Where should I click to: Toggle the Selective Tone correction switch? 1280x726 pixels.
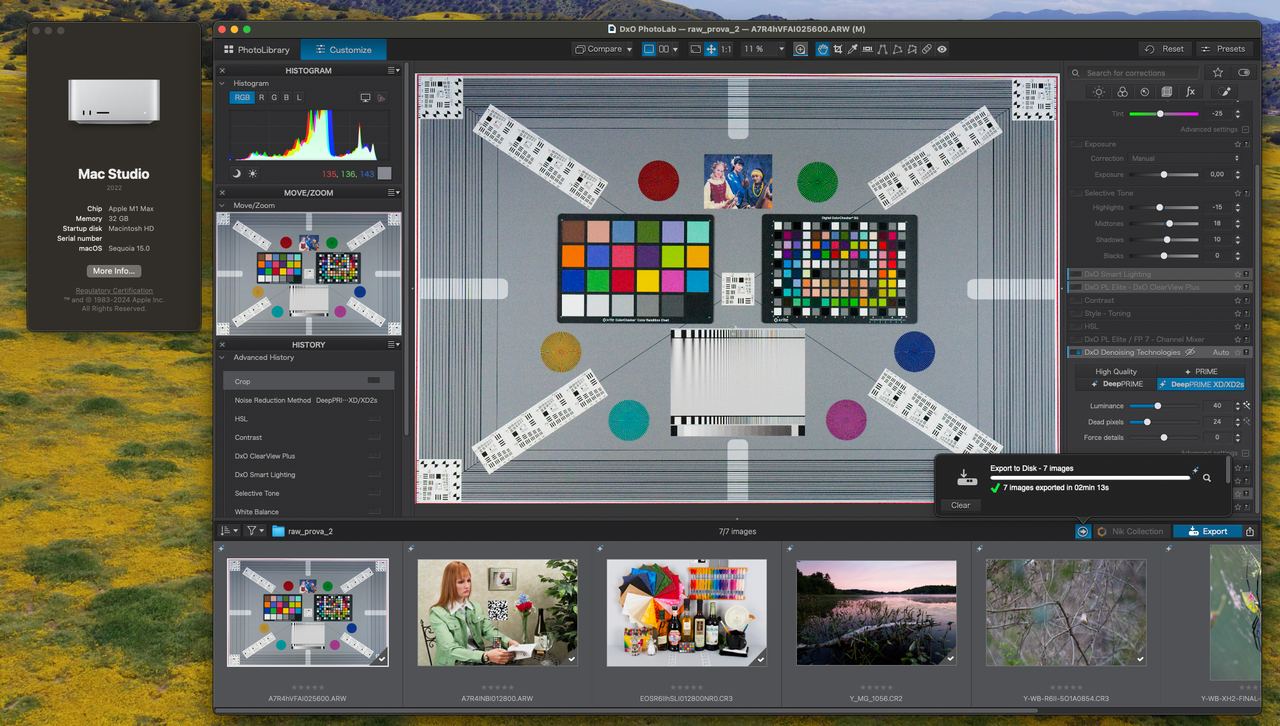tap(1076, 193)
